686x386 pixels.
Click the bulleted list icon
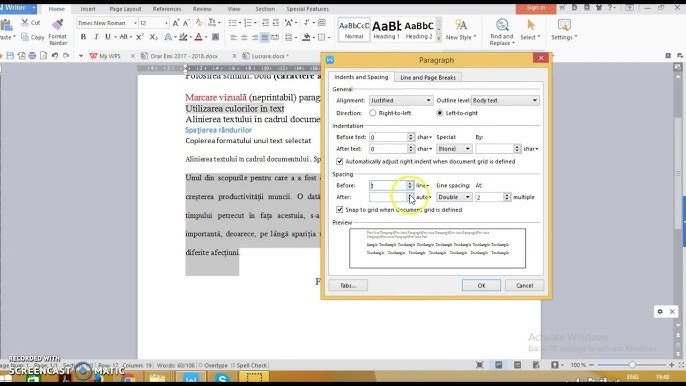click(x=232, y=23)
